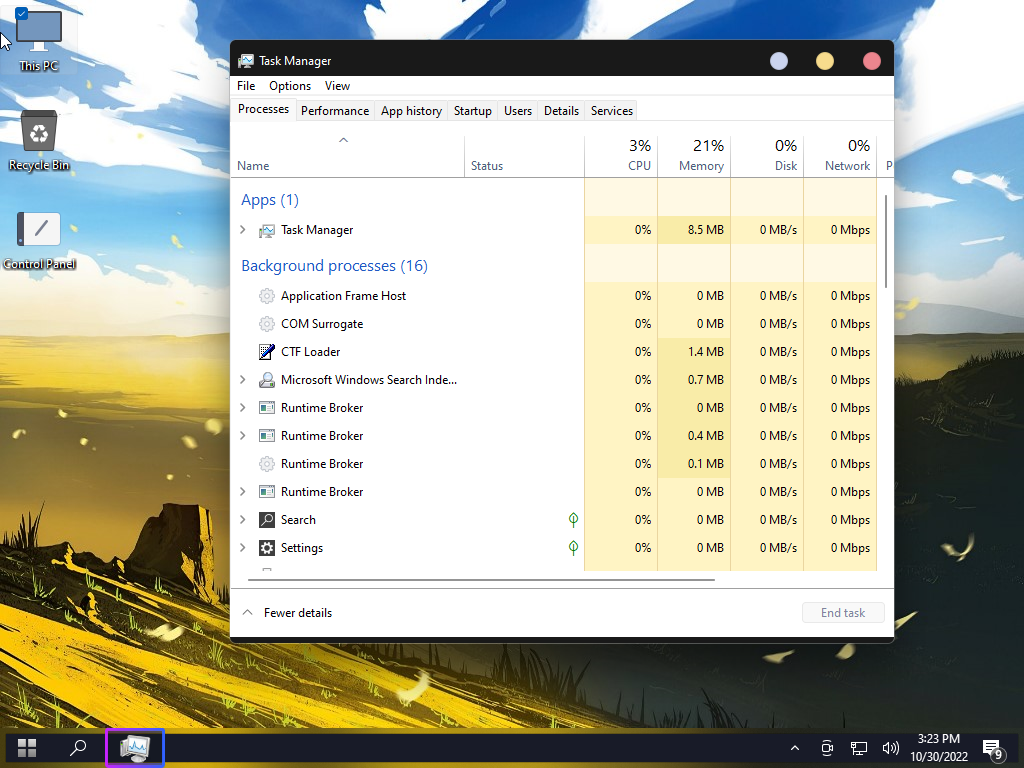Click the Task Manager taskbar icon
1024x768 pixels.
pyautogui.click(x=135, y=748)
